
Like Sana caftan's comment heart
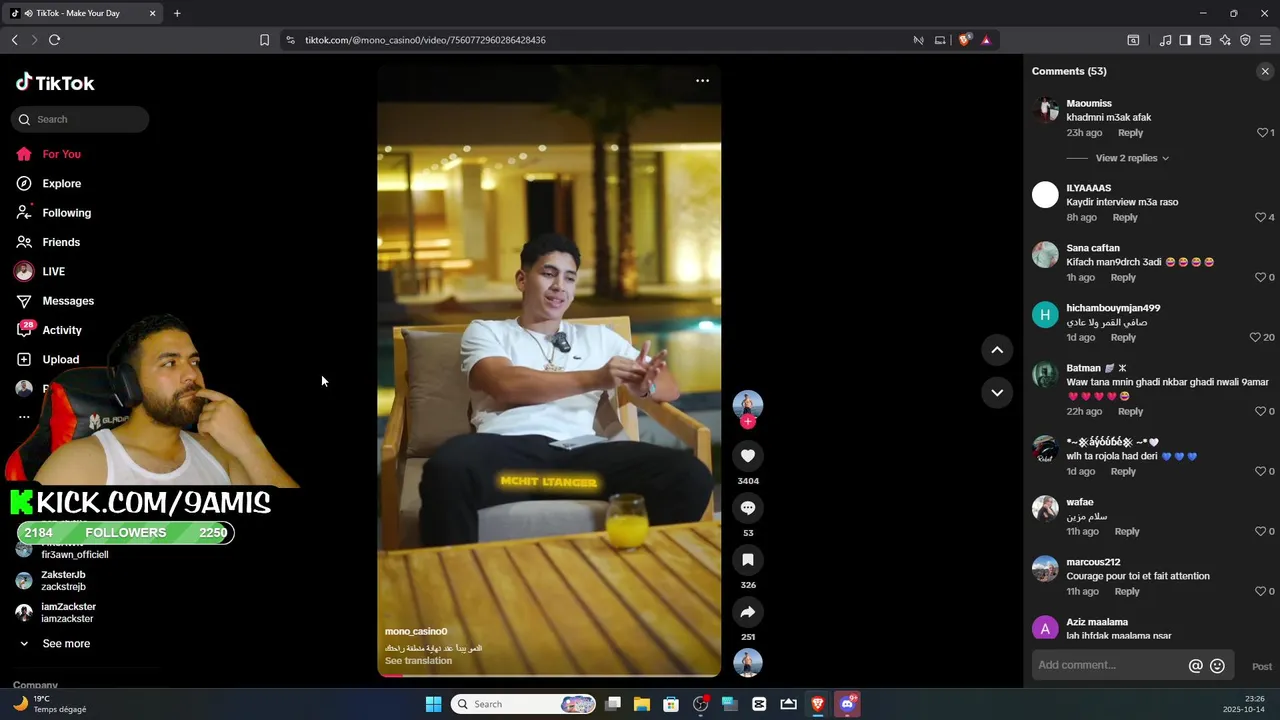[1260, 278]
